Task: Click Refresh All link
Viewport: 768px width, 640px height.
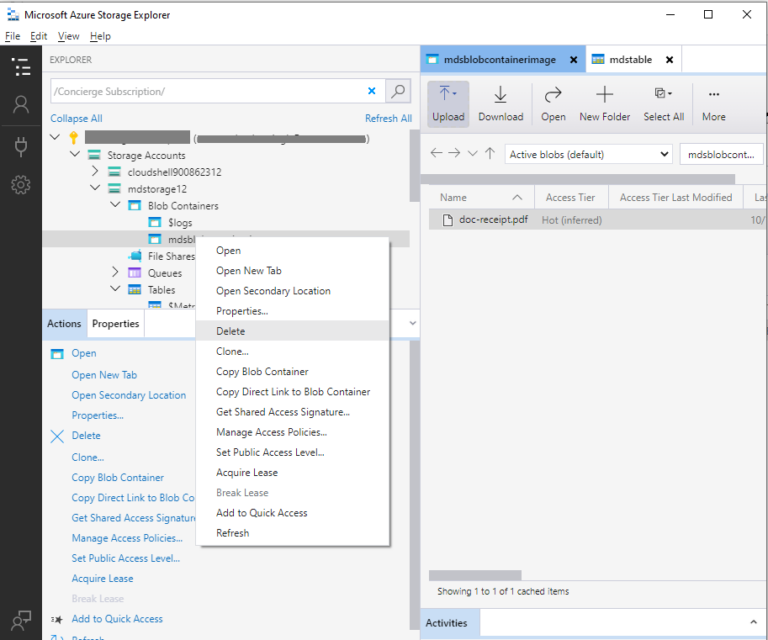Action: coord(388,119)
